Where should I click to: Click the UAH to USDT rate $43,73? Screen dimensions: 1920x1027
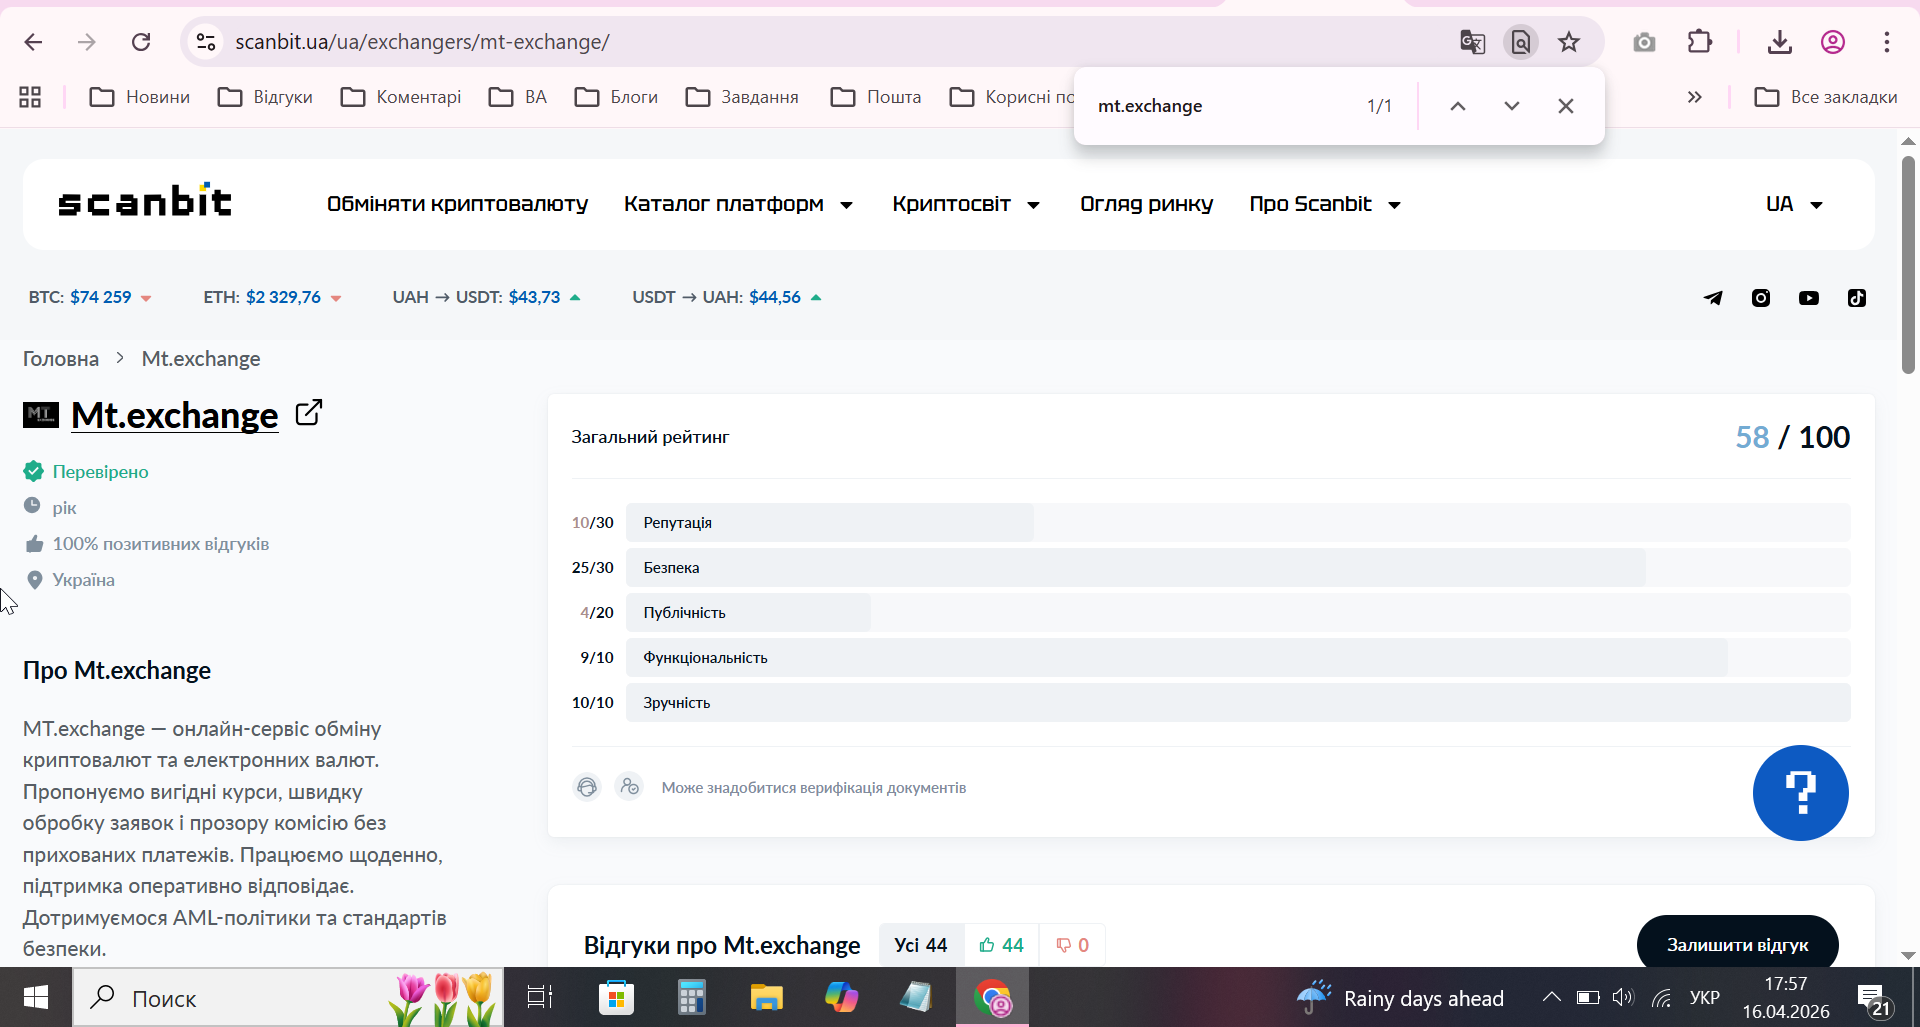486,297
